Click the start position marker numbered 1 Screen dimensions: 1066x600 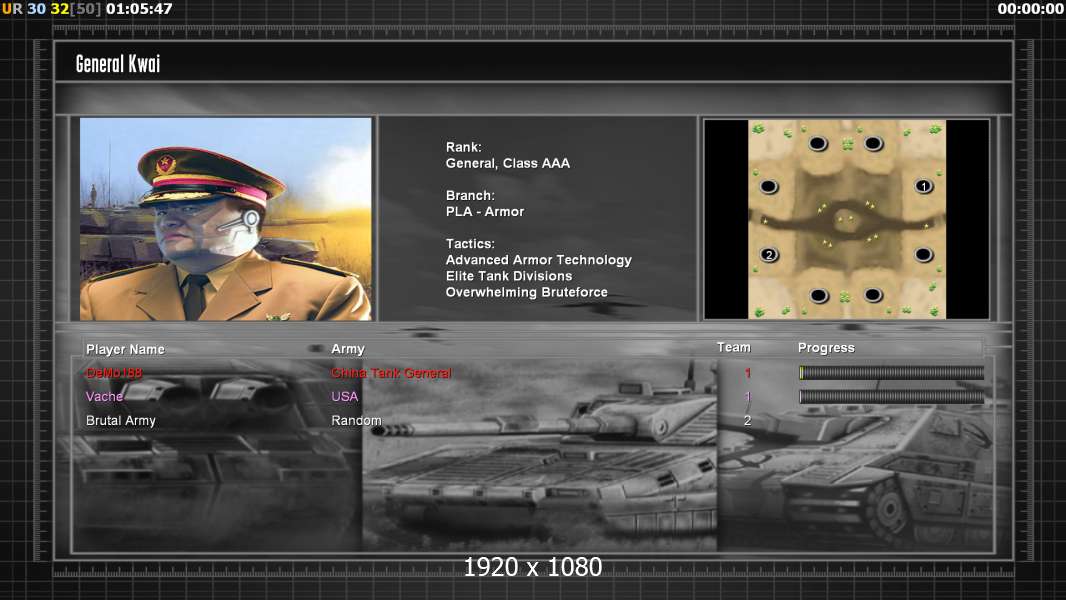point(923,186)
